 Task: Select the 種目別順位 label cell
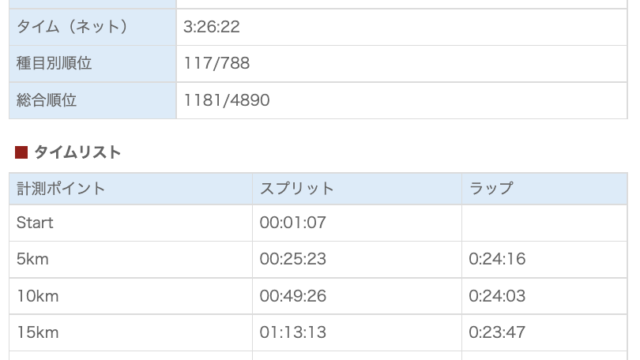[x=93, y=64]
